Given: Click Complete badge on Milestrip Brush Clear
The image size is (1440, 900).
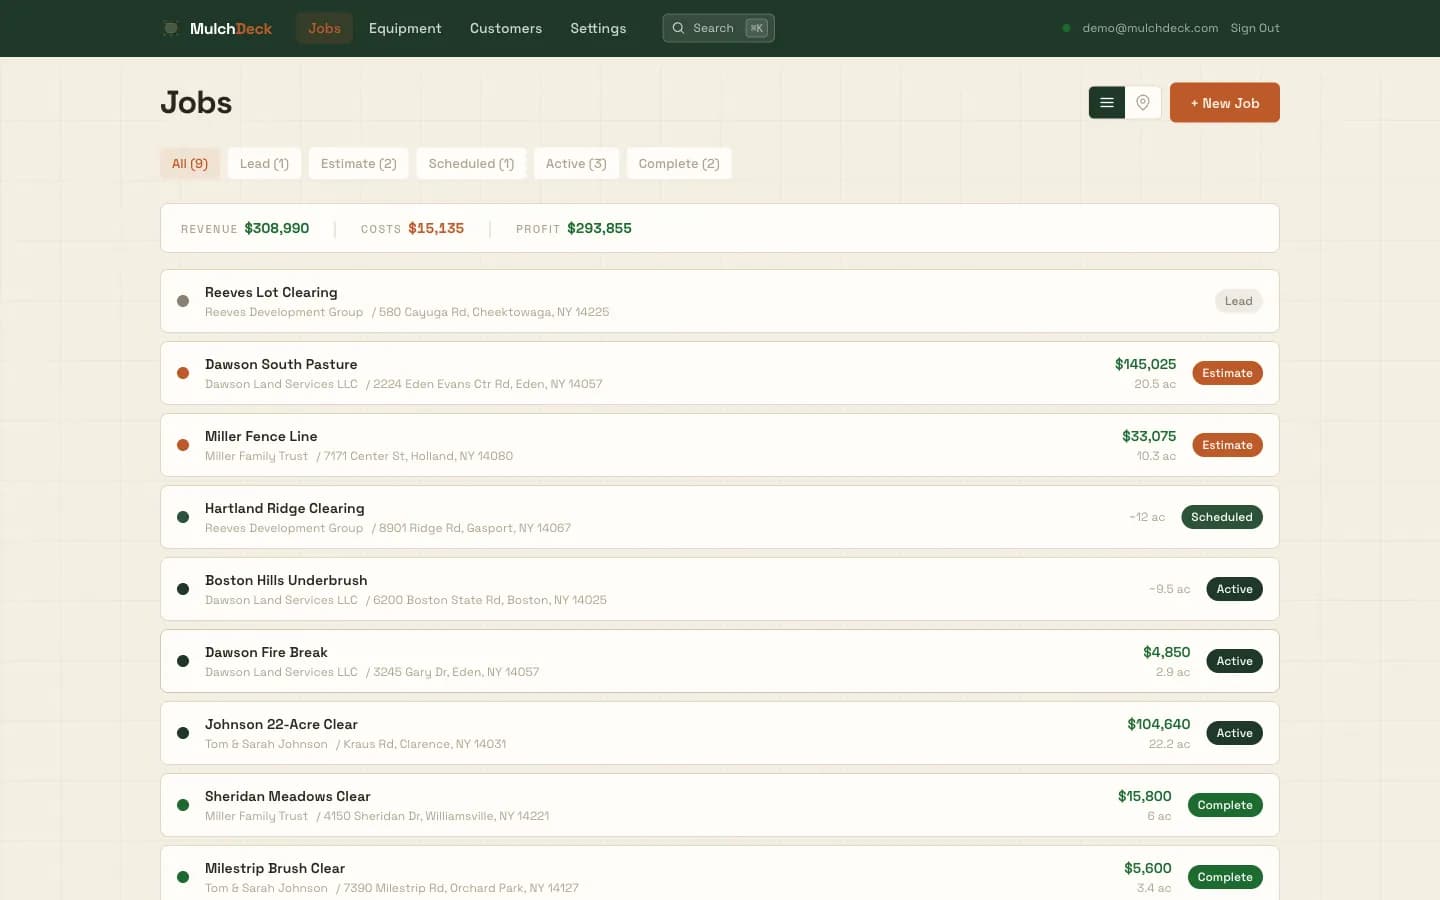Looking at the screenshot, I should pyautogui.click(x=1225, y=877).
